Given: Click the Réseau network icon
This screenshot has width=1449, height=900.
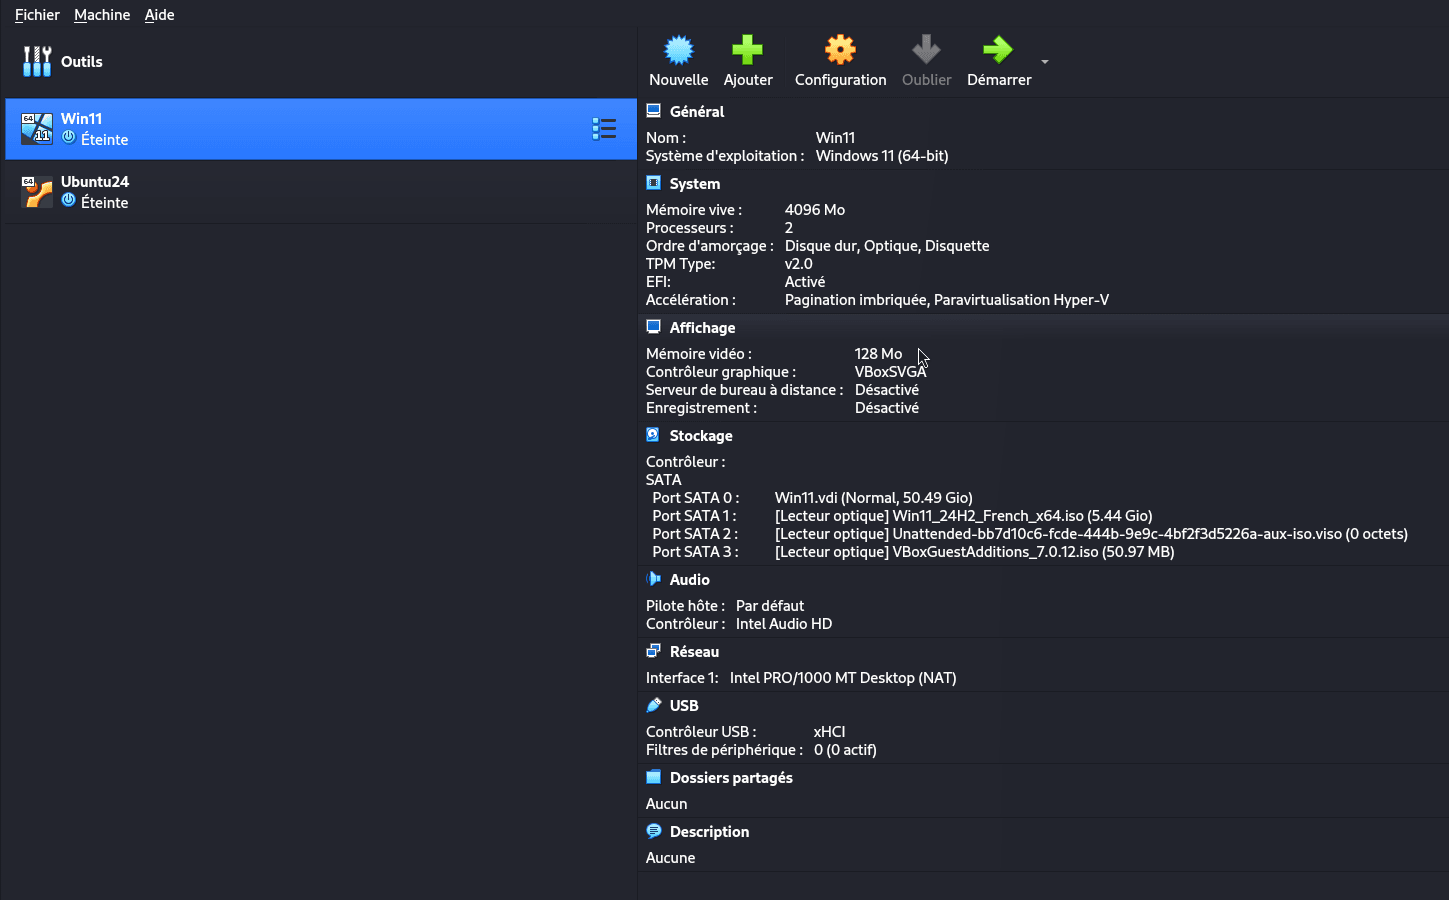Looking at the screenshot, I should (x=654, y=651).
